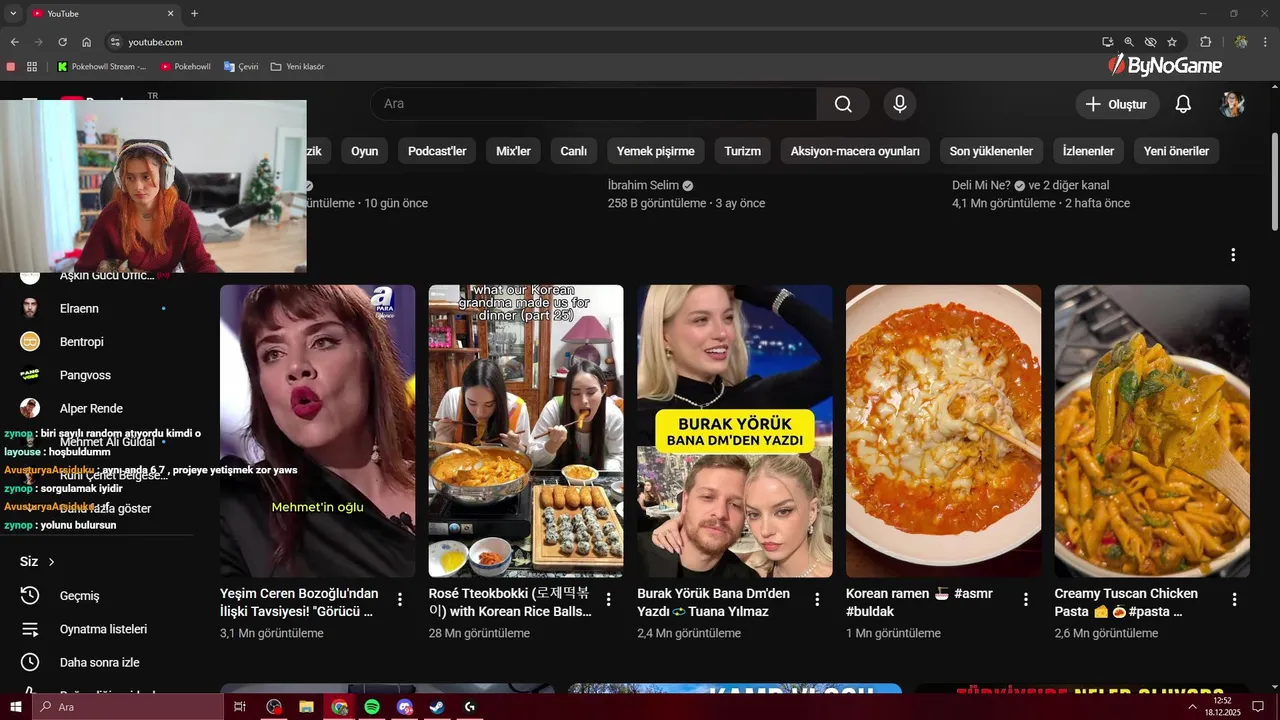Click the Daha sonra izle clock icon

coord(30,662)
